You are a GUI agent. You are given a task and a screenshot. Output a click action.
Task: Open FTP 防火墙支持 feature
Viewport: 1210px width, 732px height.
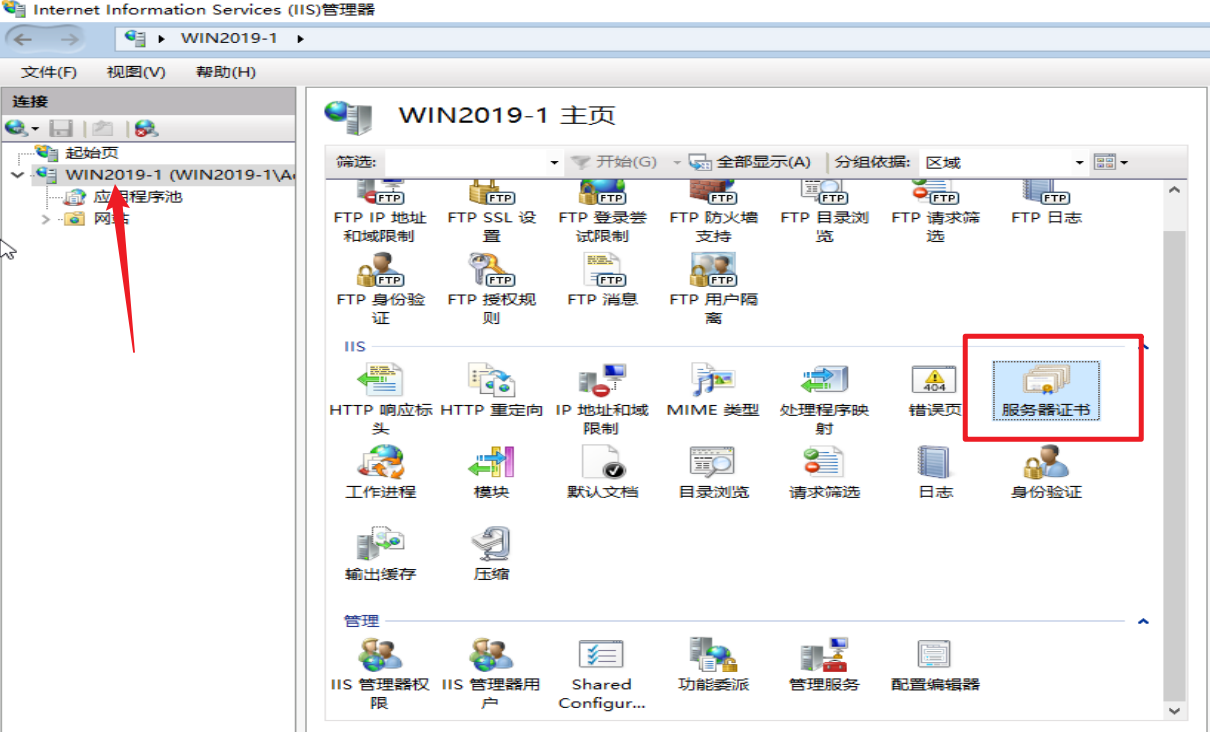point(713,212)
